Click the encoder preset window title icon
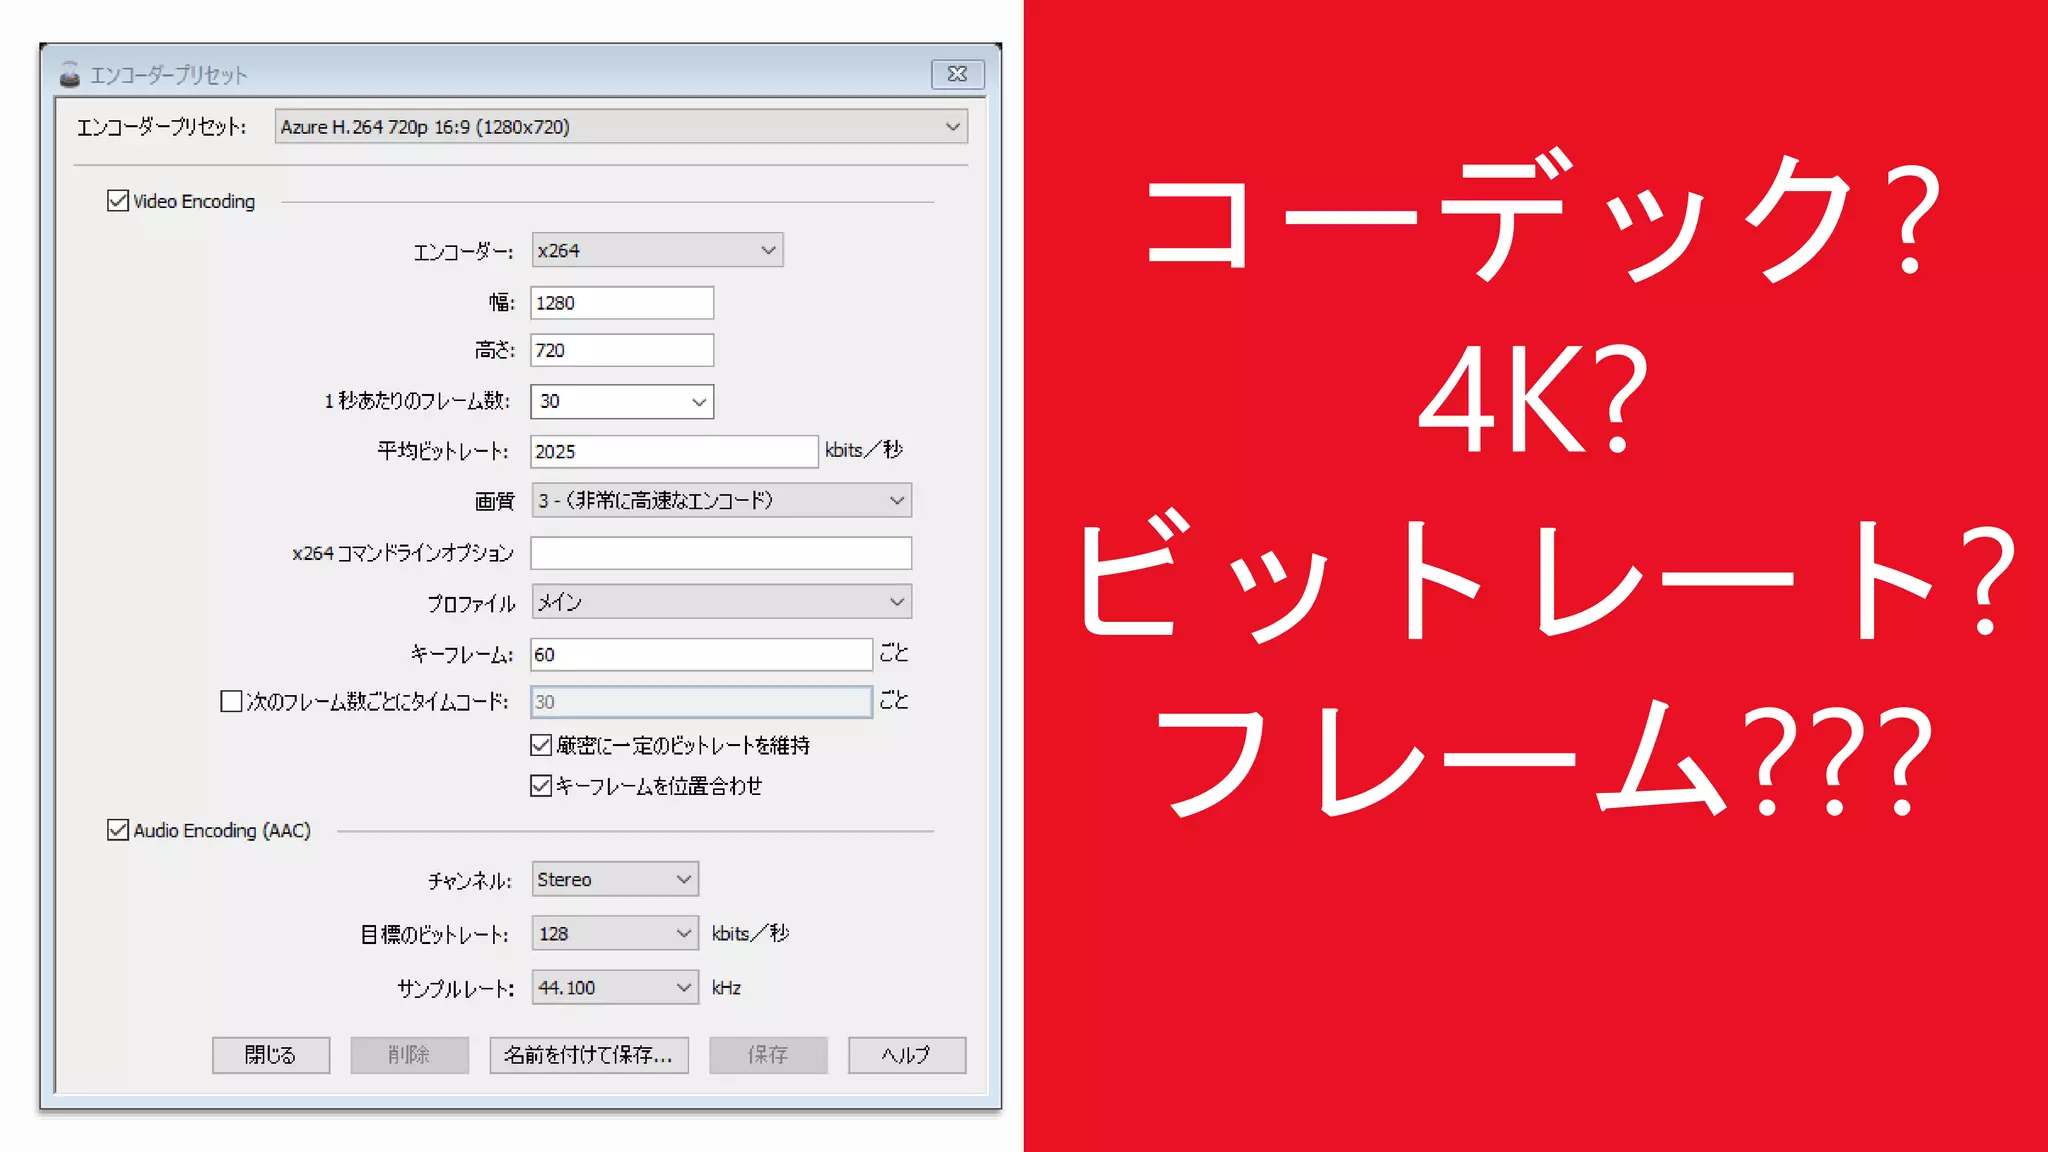This screenshot has width=2048, height=1152. pyautogui.click(x=69, y=74)
